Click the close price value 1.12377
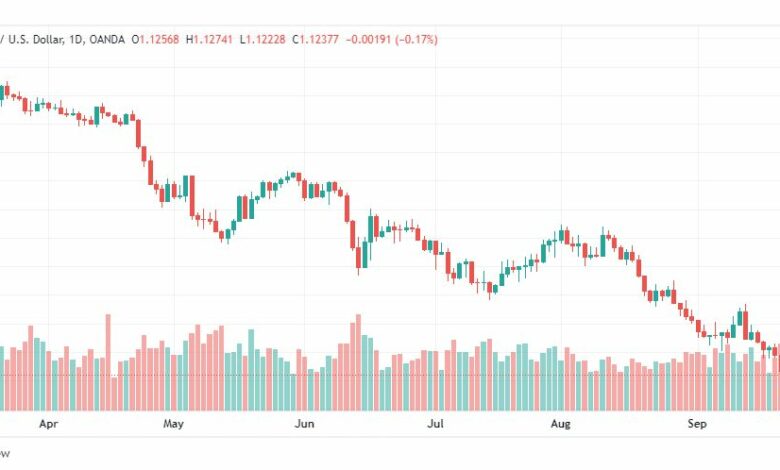The width and height of the screenshot is (780, 470). tap(319, 39)
